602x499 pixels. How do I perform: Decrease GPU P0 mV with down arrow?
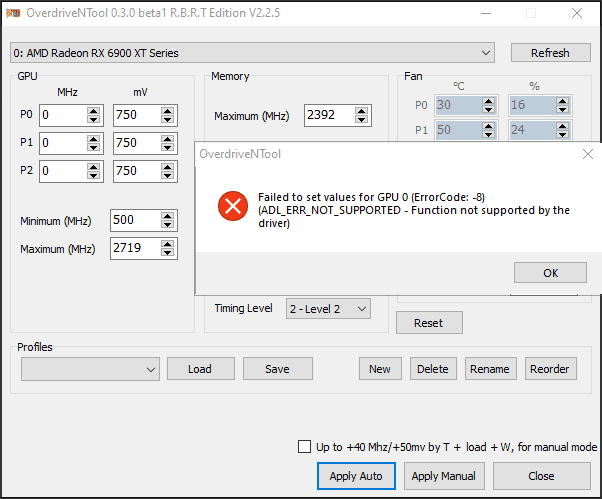pyautogui.click(x=167, y=119)
